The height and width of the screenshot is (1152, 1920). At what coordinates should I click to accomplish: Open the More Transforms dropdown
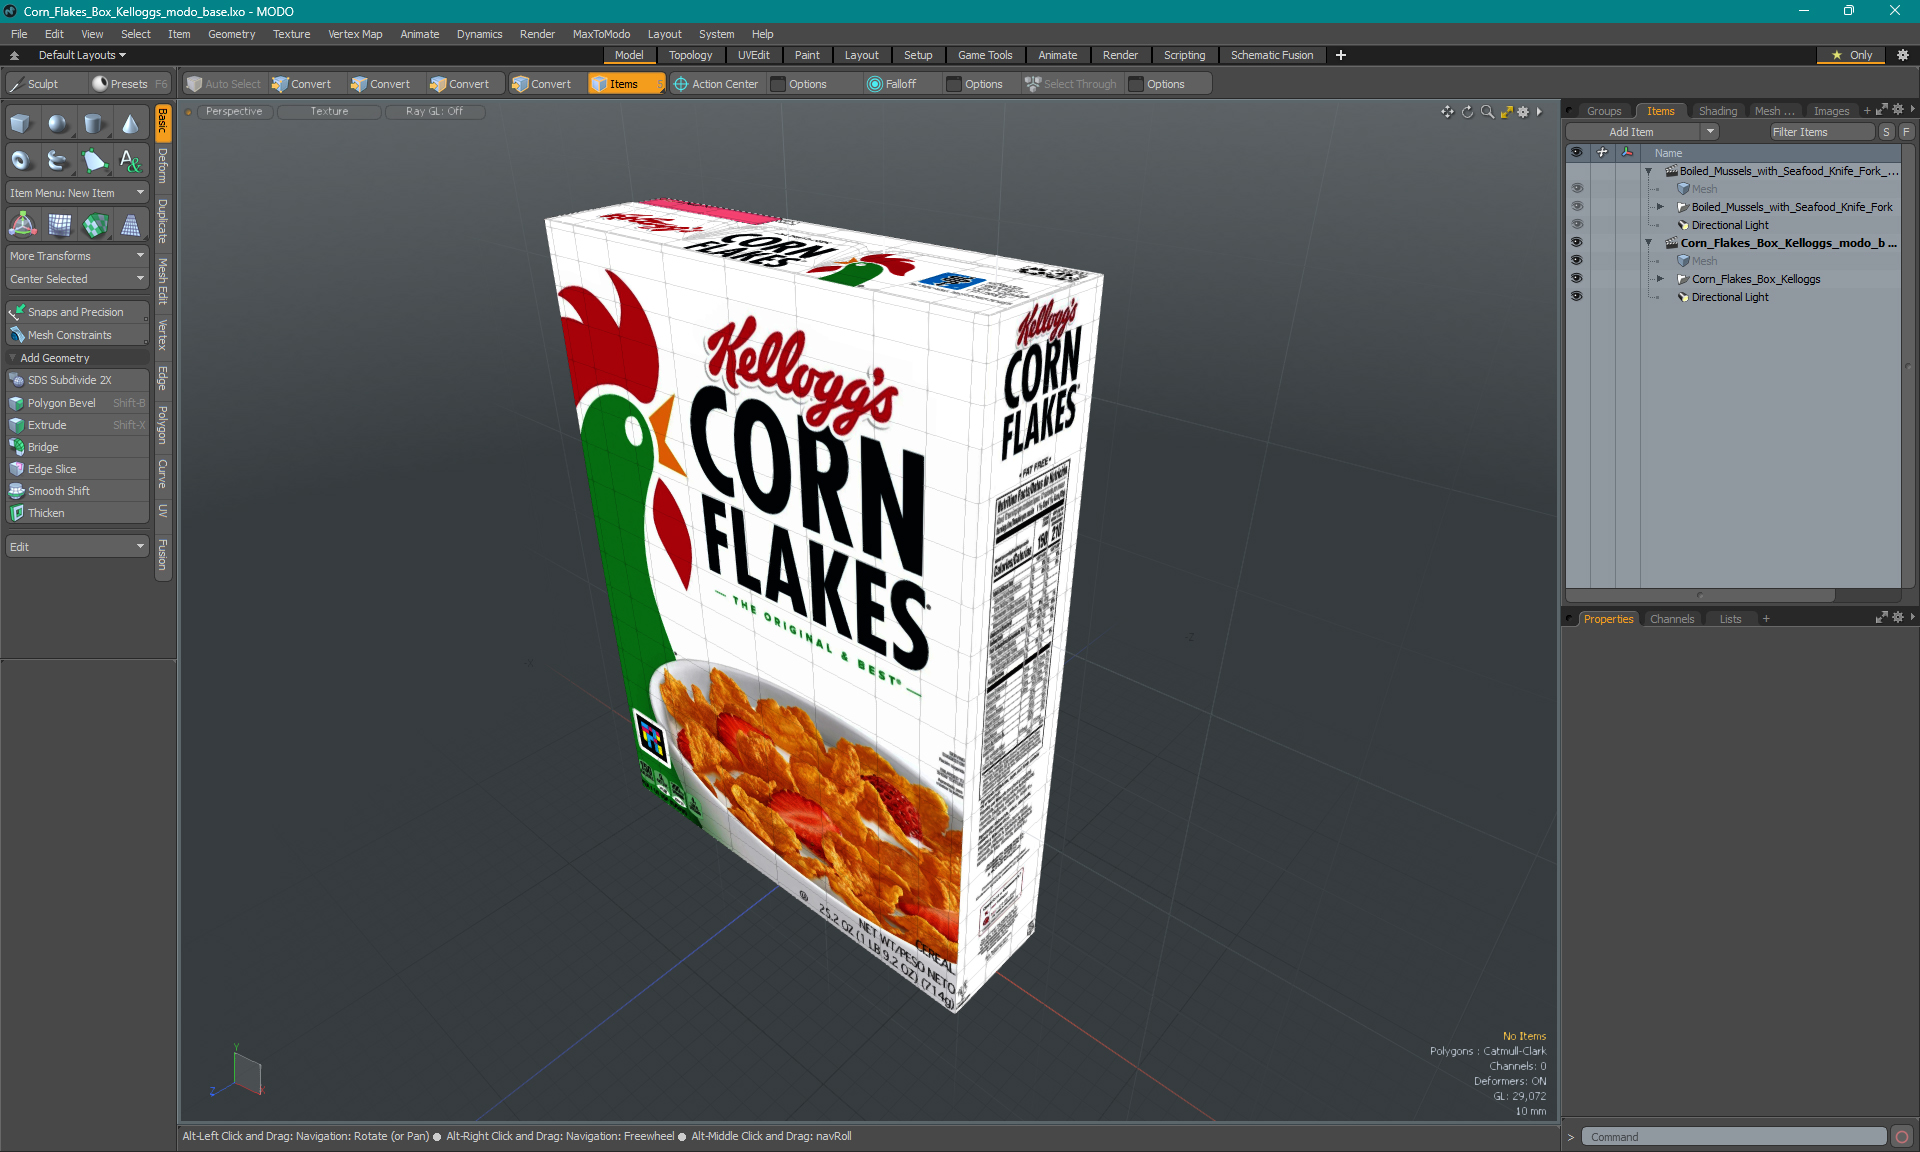[x=77, y=256]
